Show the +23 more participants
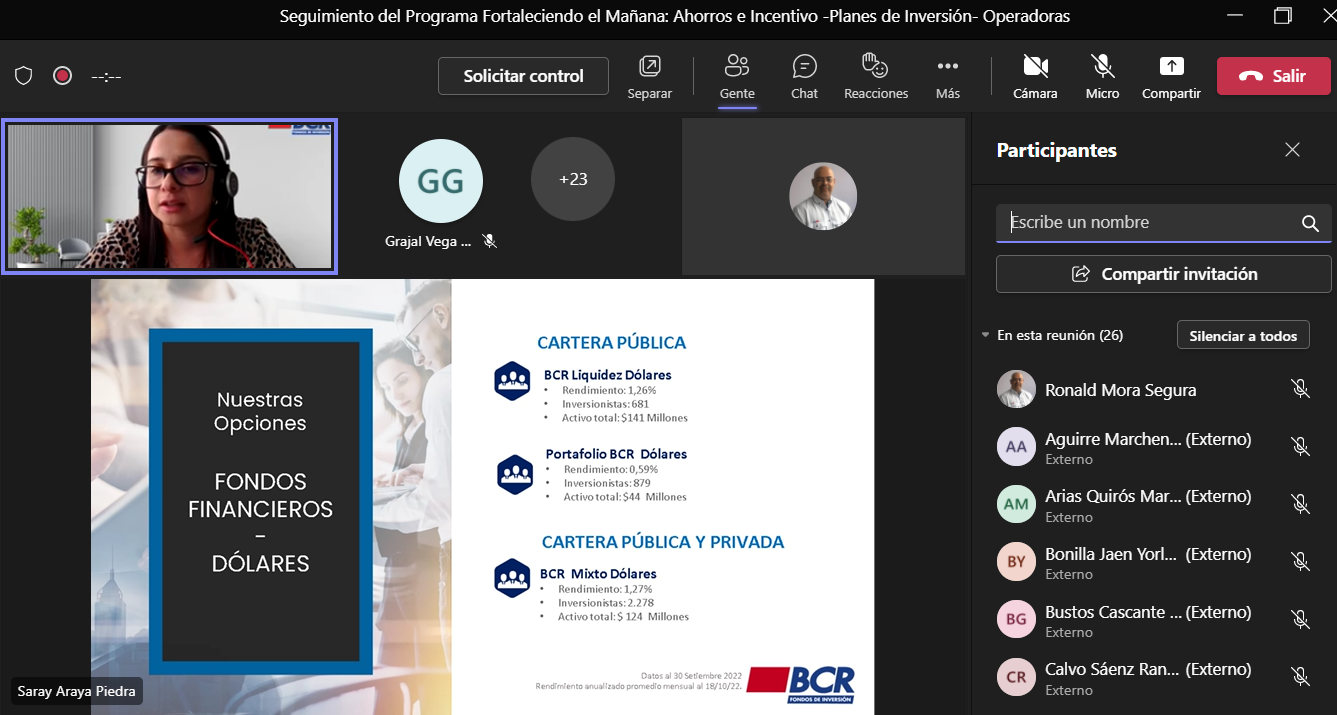This screenshot has width=1337, height=715. click(x=573, y=179)
